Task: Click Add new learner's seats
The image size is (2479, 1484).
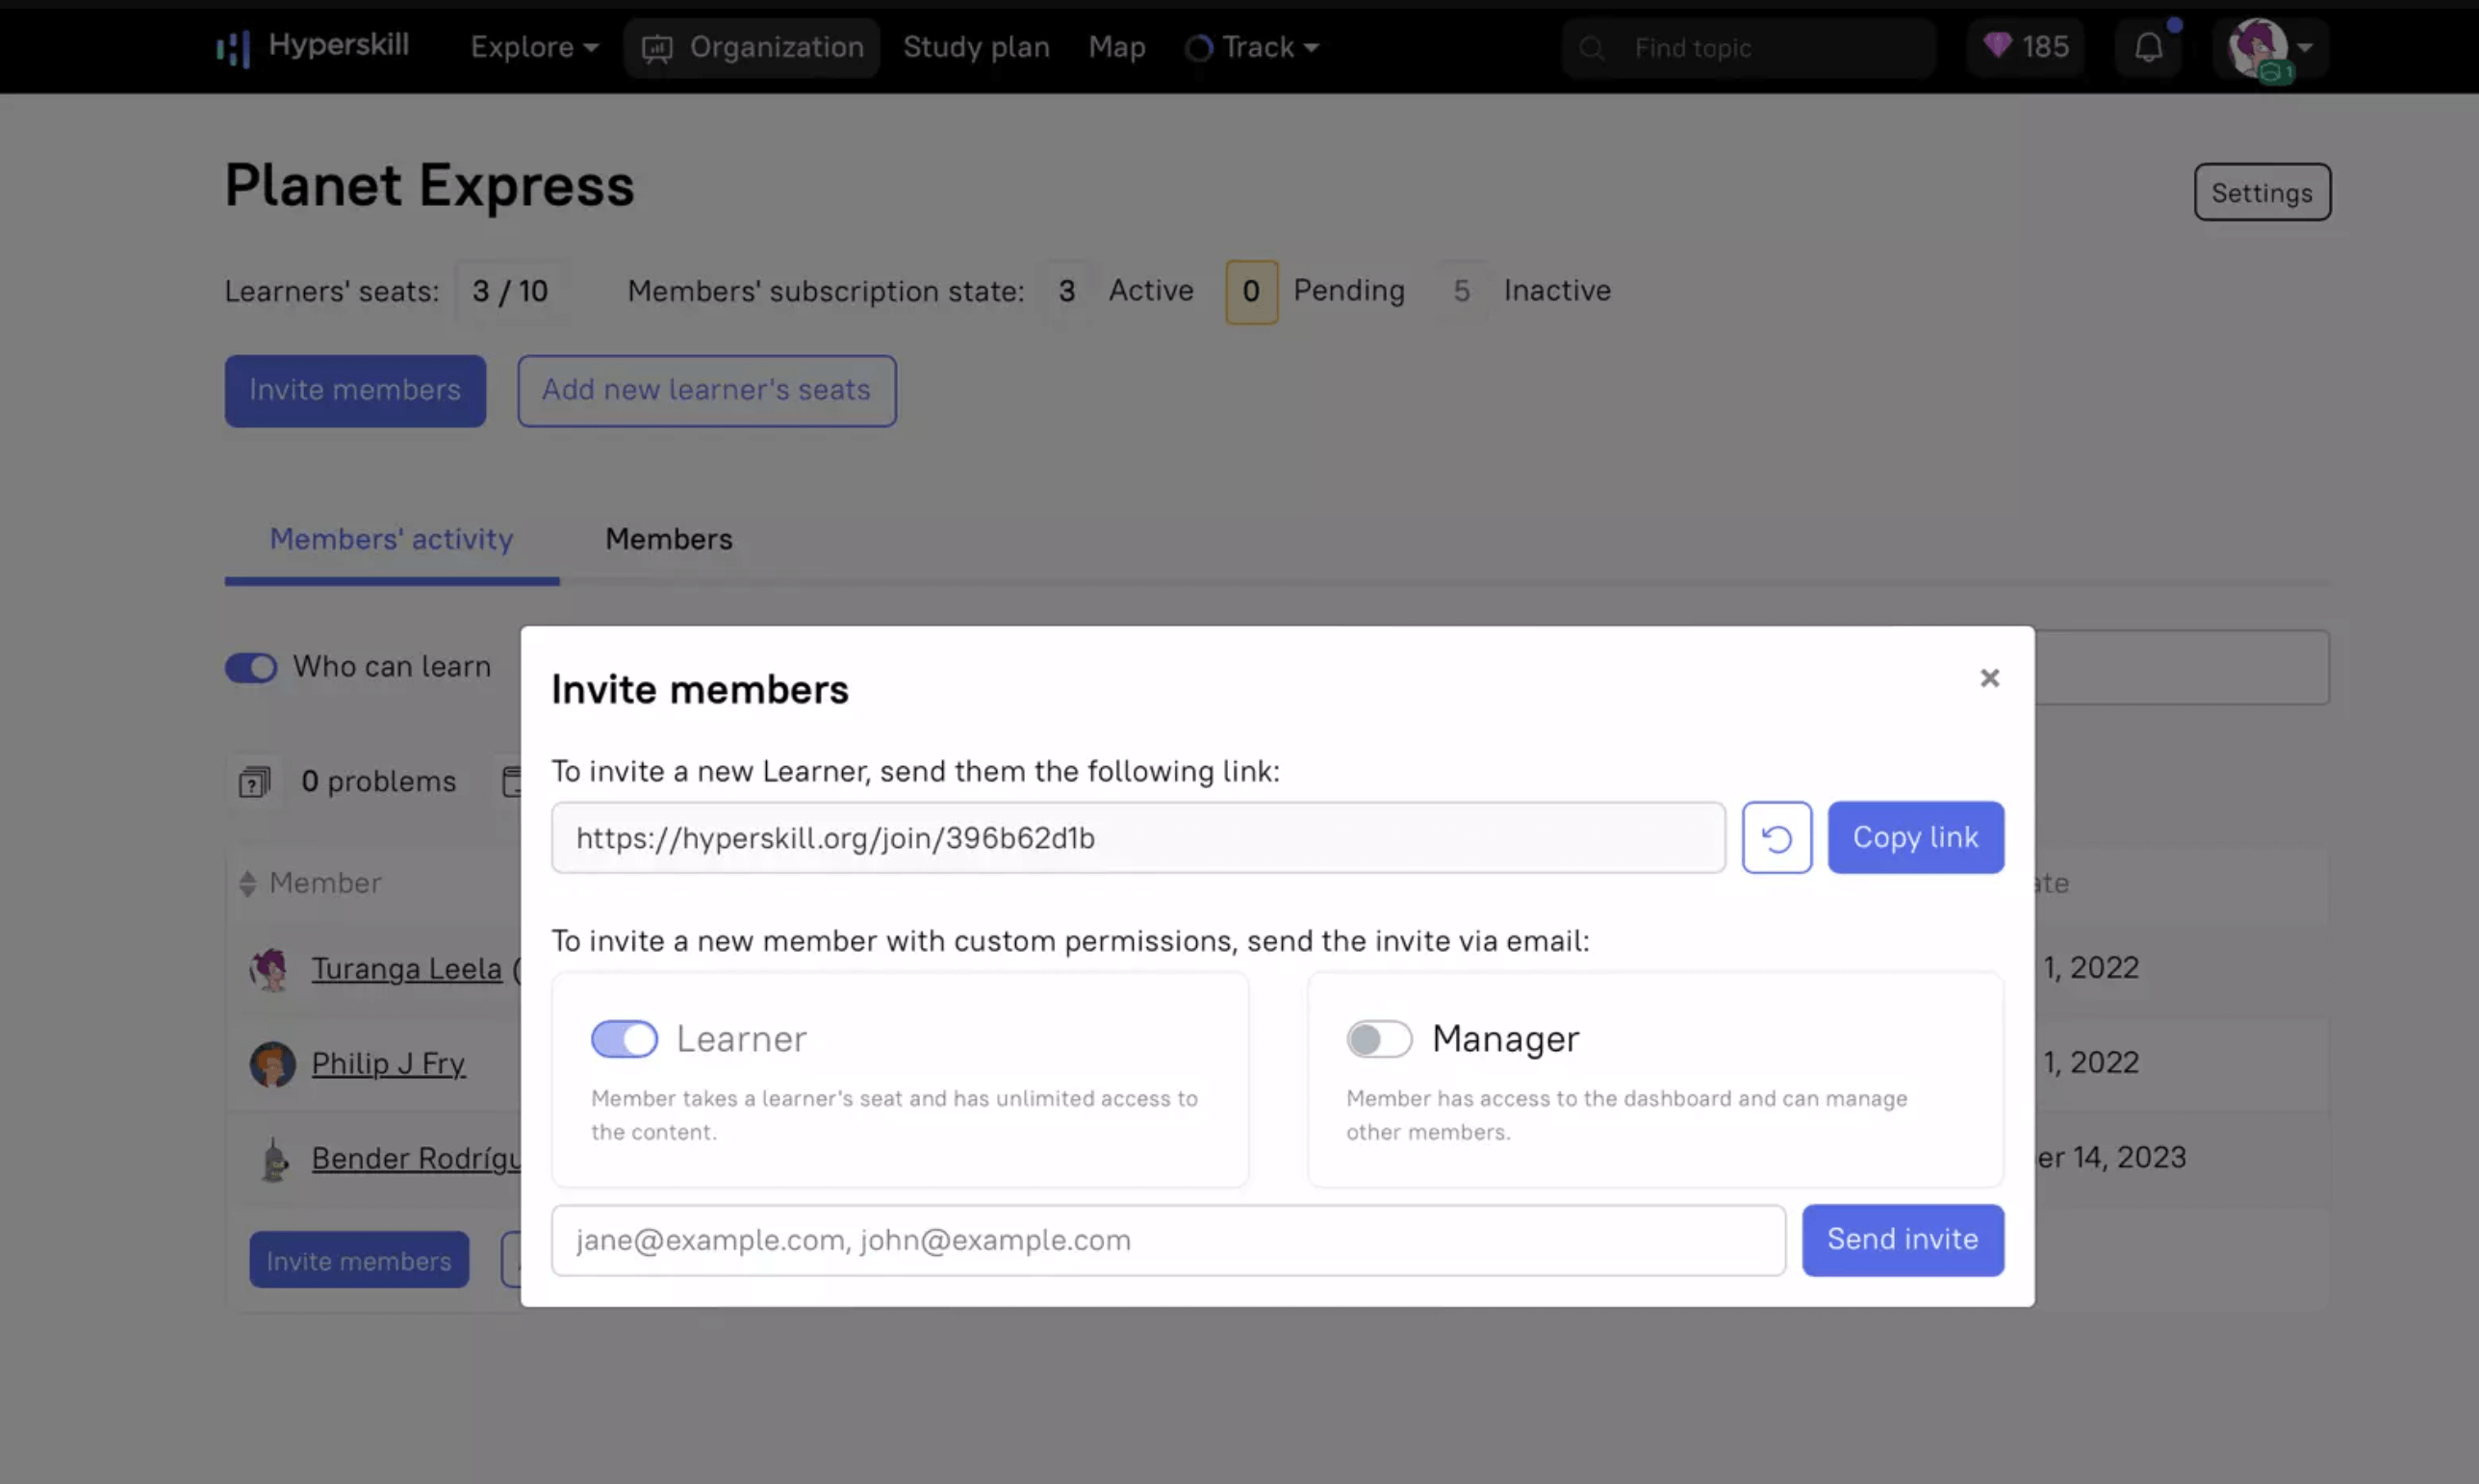Action: coord(706,391)
